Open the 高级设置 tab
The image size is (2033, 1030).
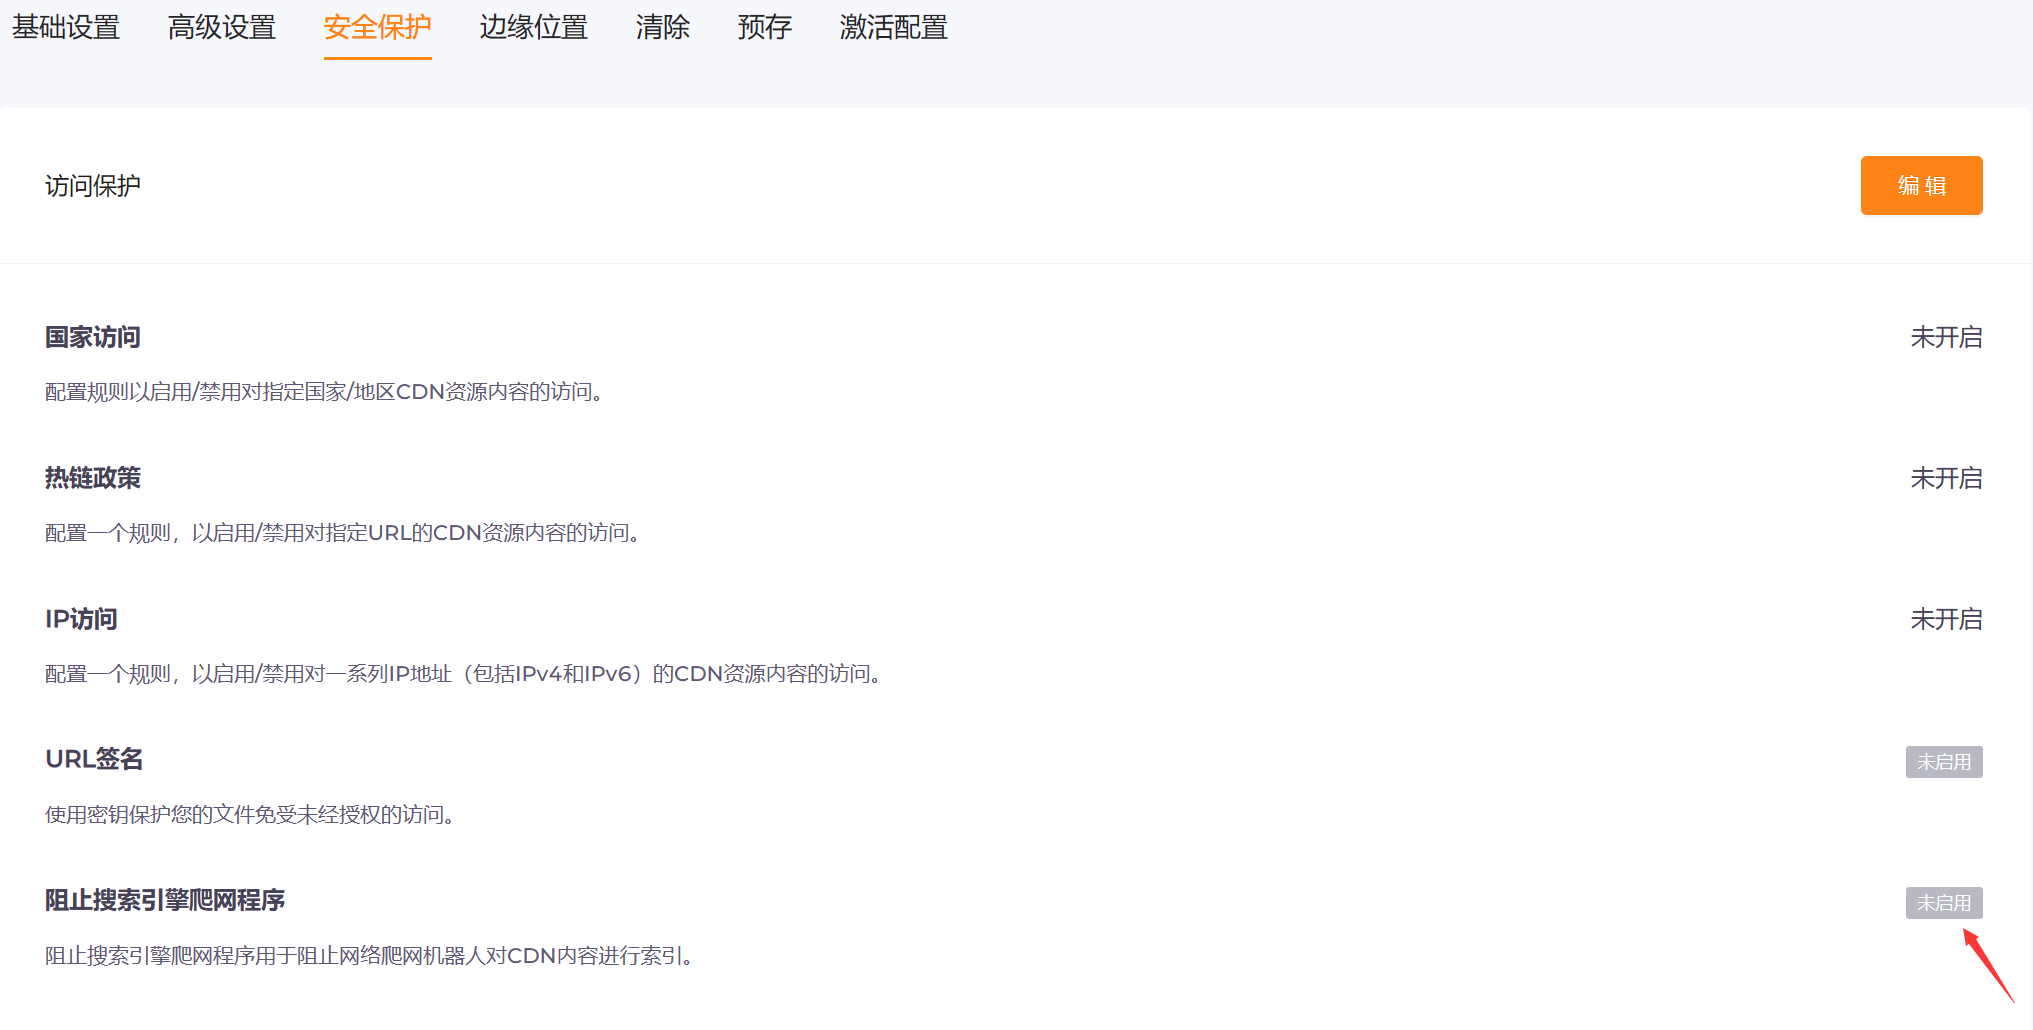221,28
